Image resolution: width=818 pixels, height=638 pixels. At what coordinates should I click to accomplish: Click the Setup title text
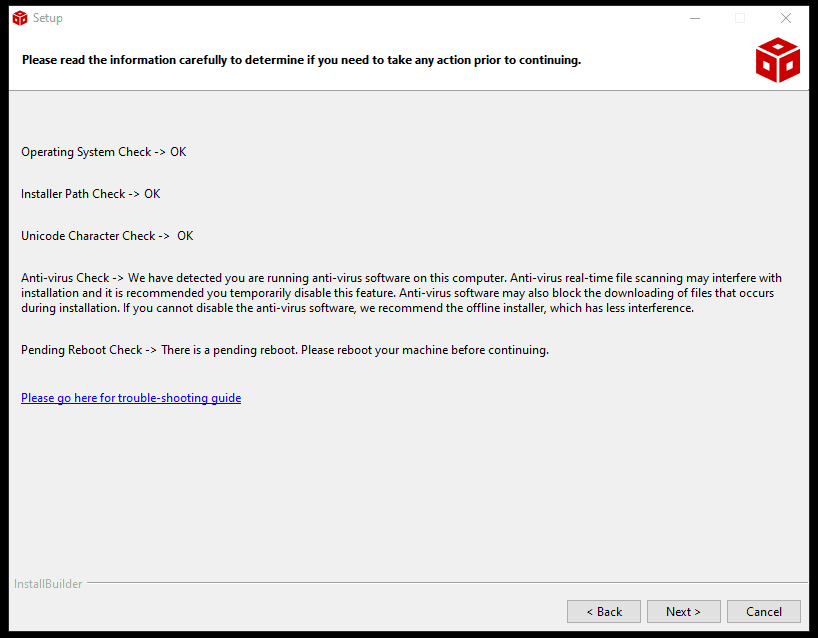coord(48,18)
